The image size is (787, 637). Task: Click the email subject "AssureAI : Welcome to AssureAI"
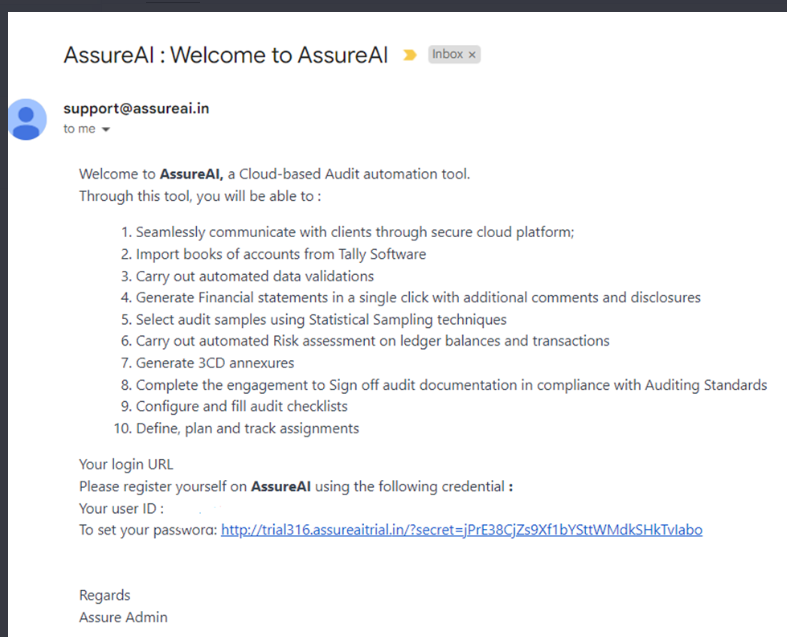pyautogui.click(x=225, y=55)
